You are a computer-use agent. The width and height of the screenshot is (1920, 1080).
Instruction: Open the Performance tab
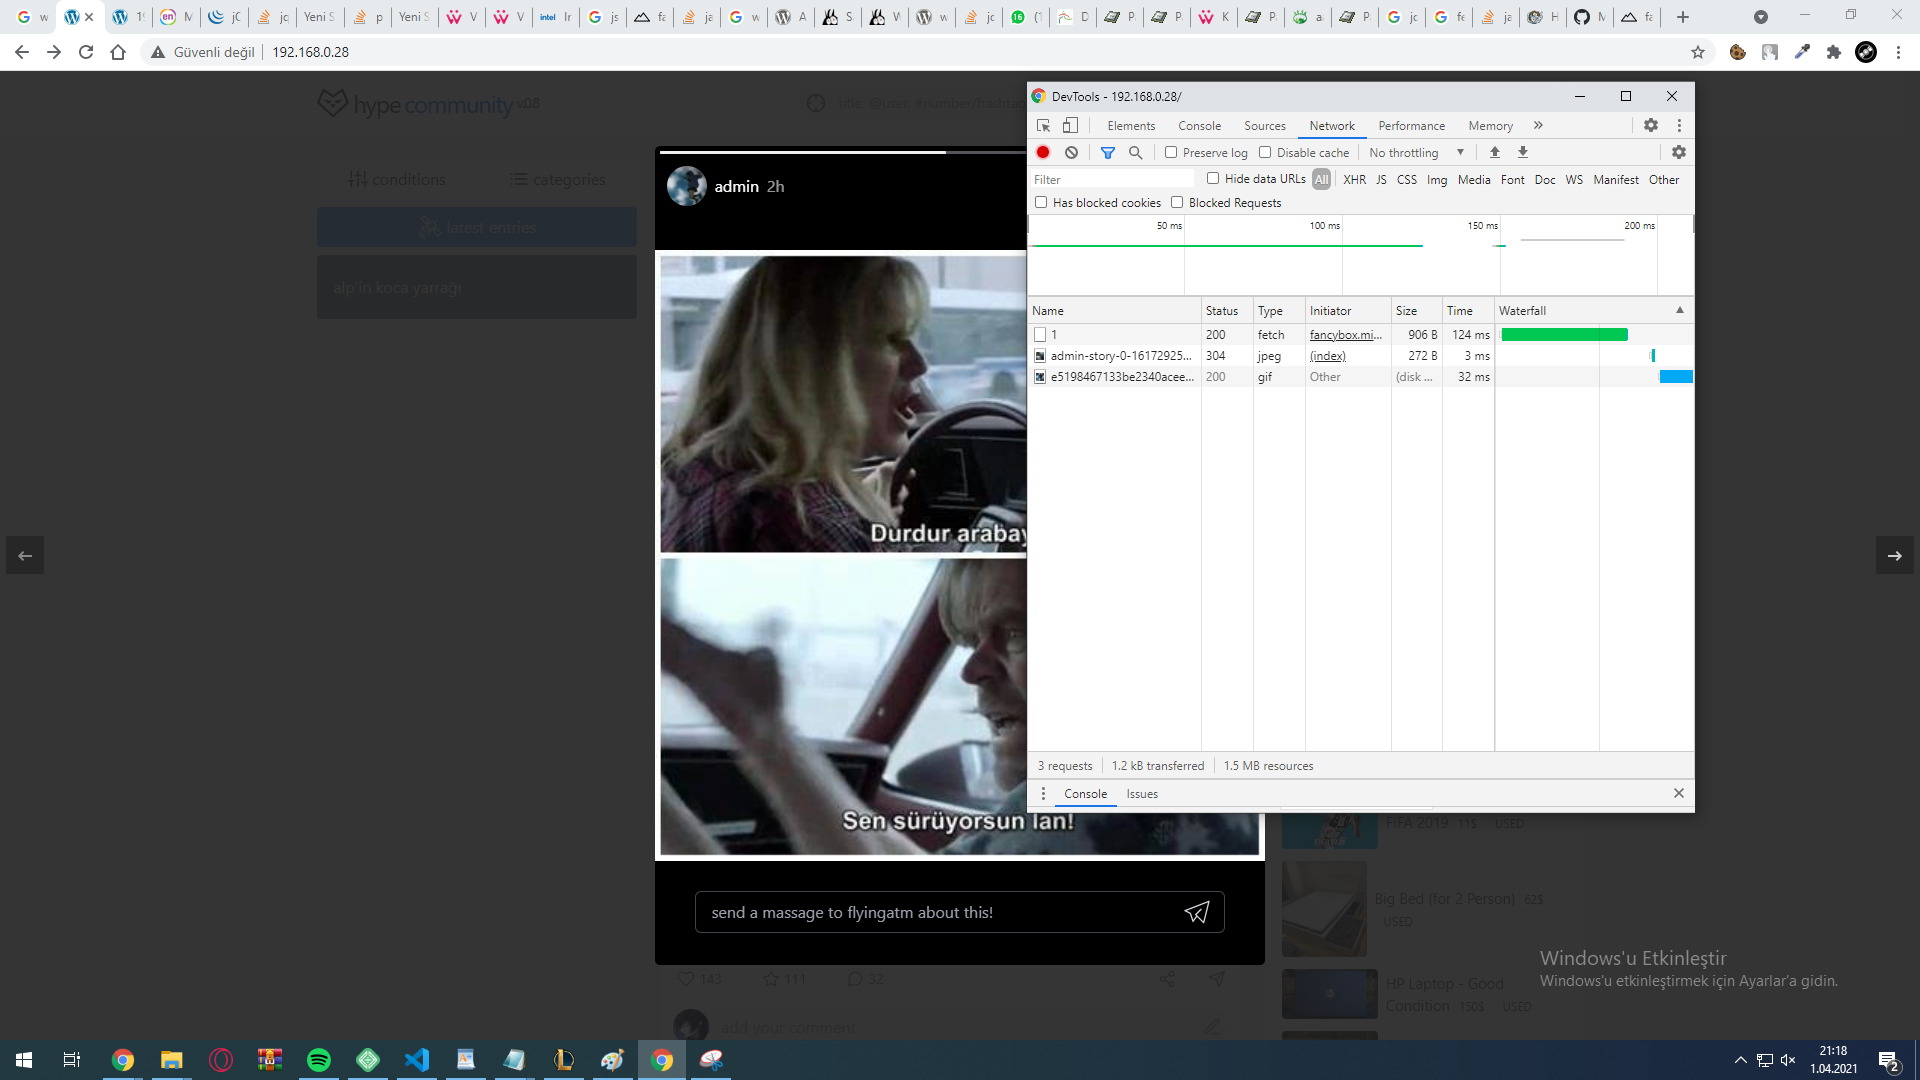(x=1411, y=125)
